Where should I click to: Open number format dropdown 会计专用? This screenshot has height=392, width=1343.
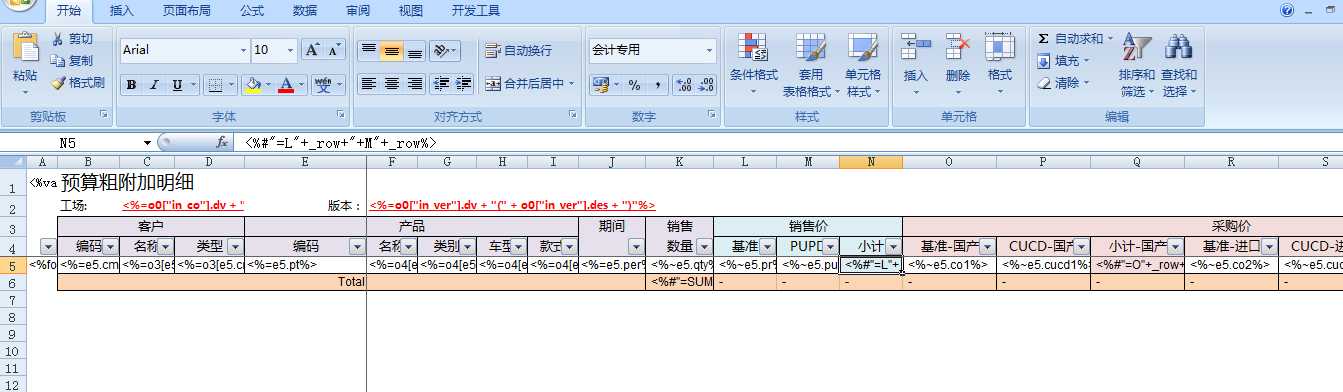(x=710, y=50)
